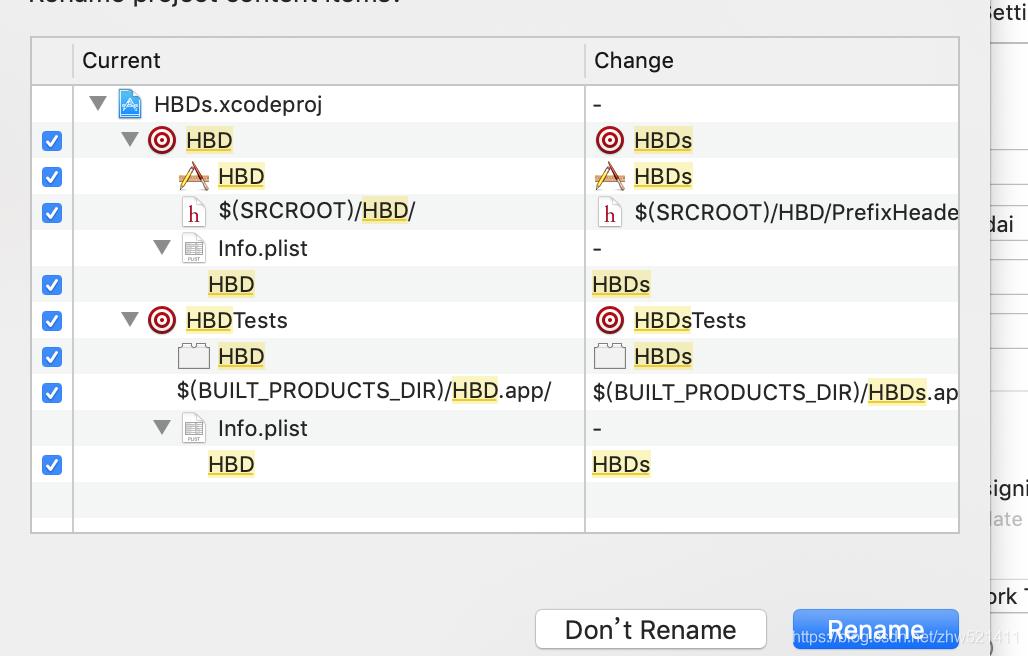This screenshot has height=656, width=1028.
Task: Select HBDs text in the last Change row
Action: pos(621,465)
